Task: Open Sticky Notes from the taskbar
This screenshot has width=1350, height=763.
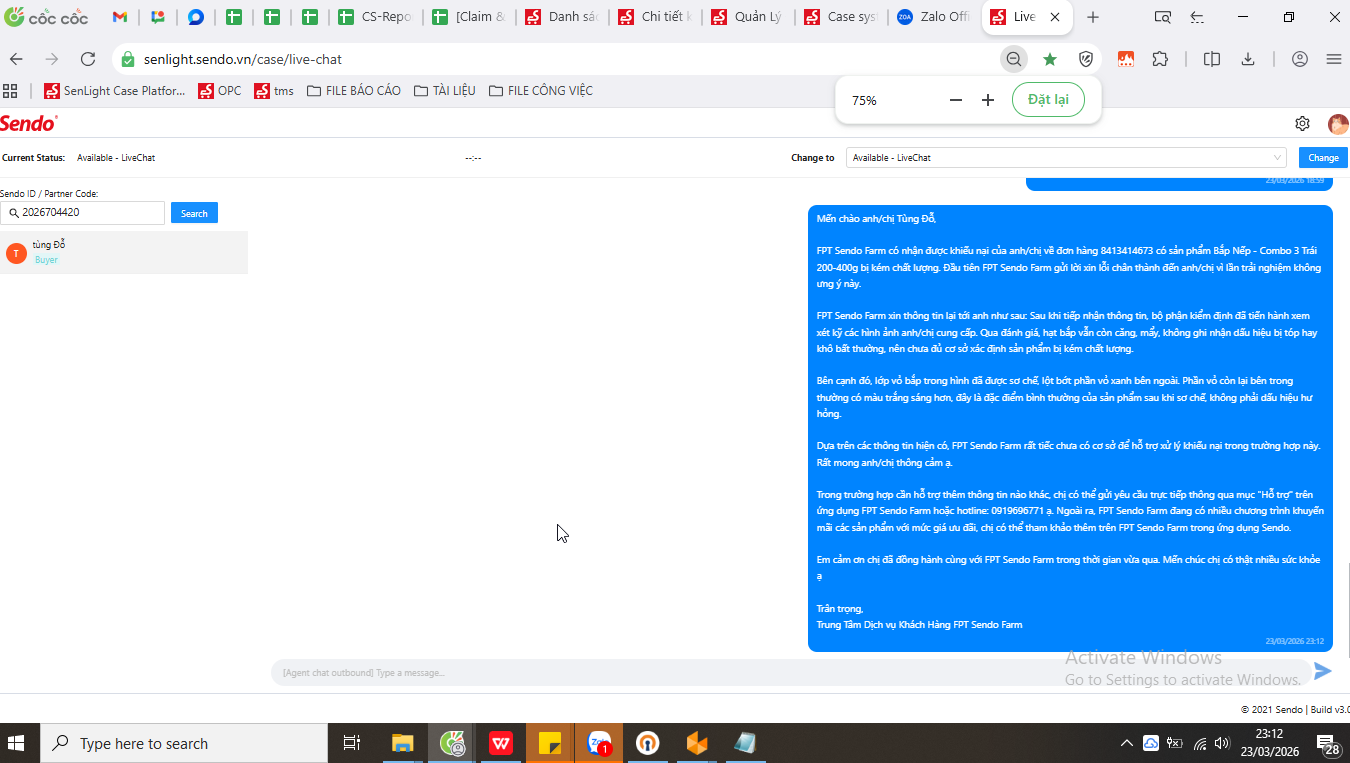Action: [x=550, y=743]
